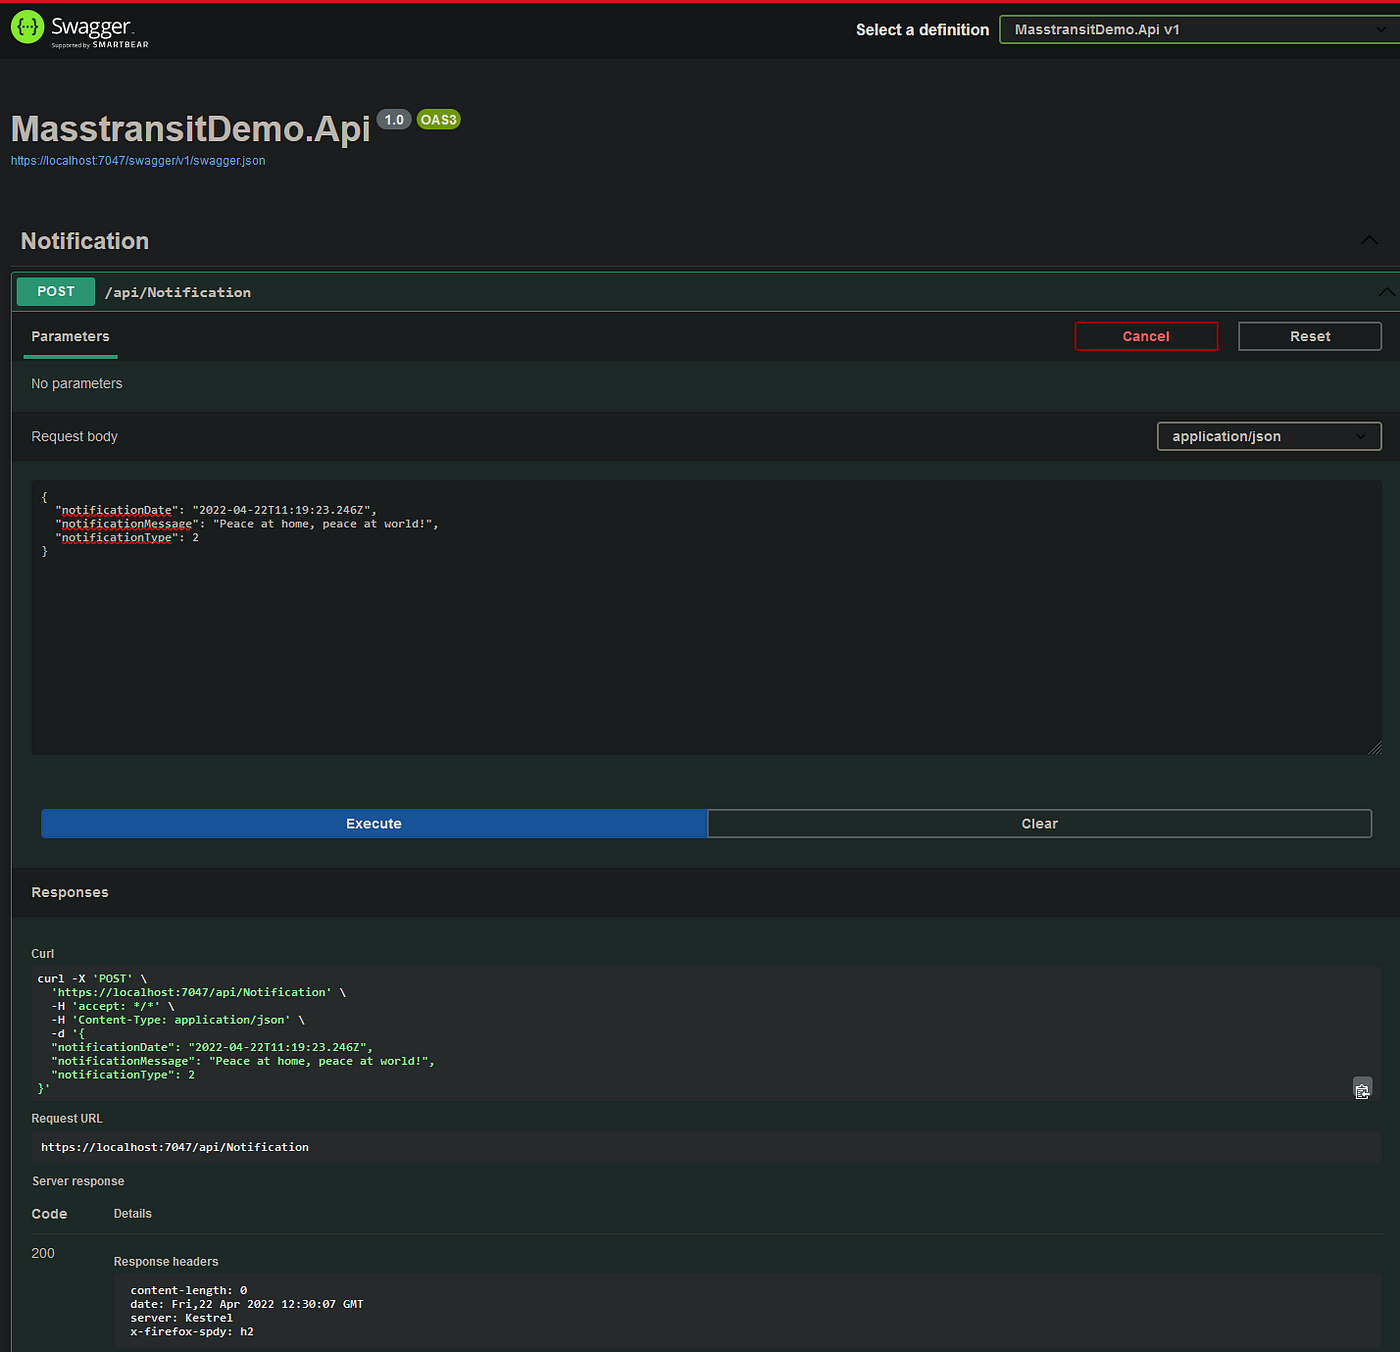
Task: Click the 200 response code
Action: click(43, 1254)
